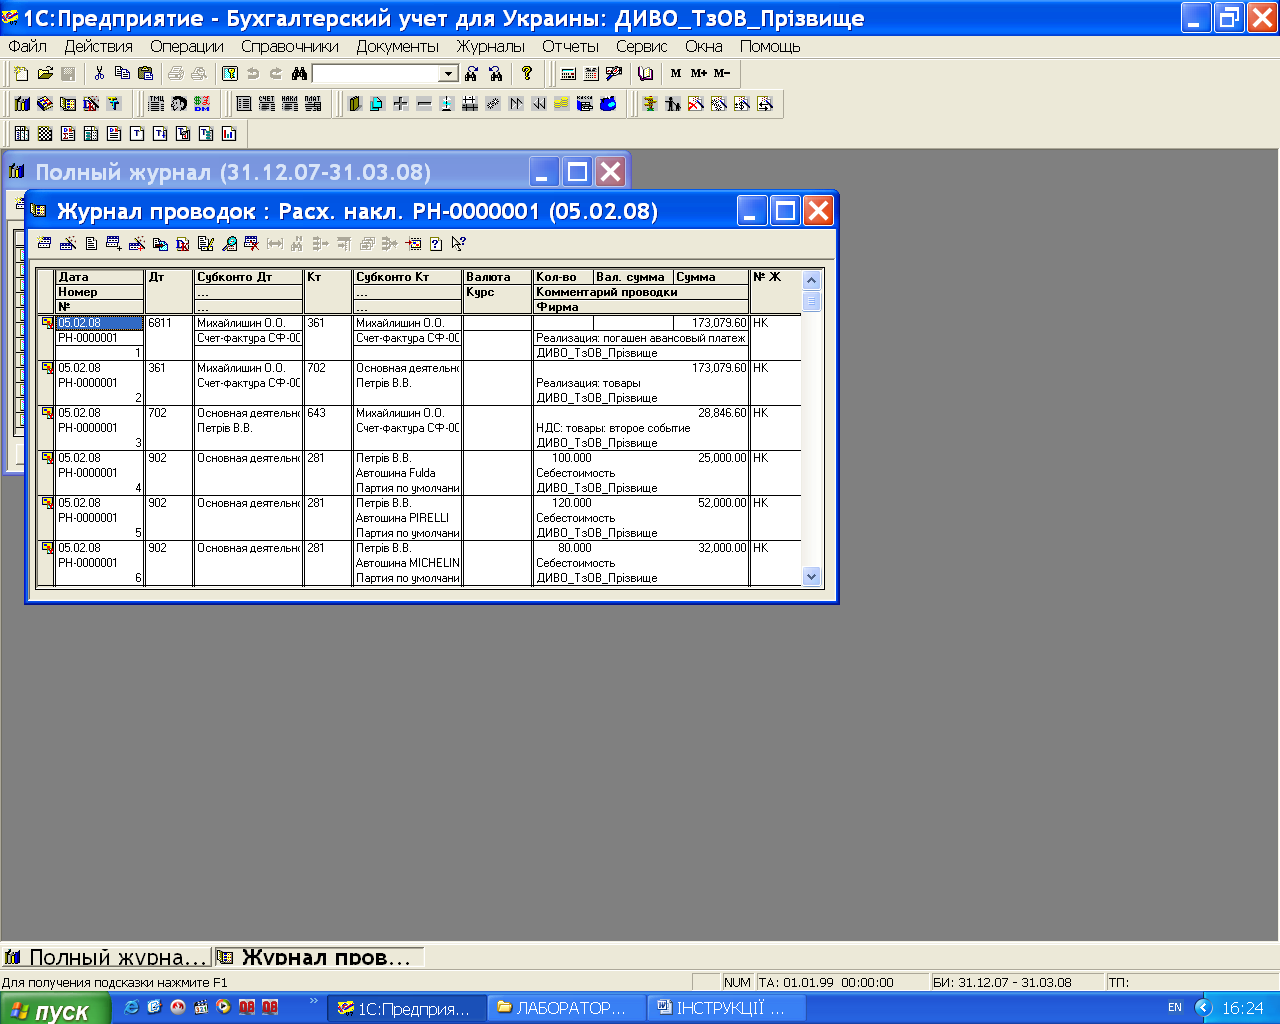This screenshot has height=1024, width=1280.
Task: Click the plus sign toolbar icon
Action: [400, 103]
